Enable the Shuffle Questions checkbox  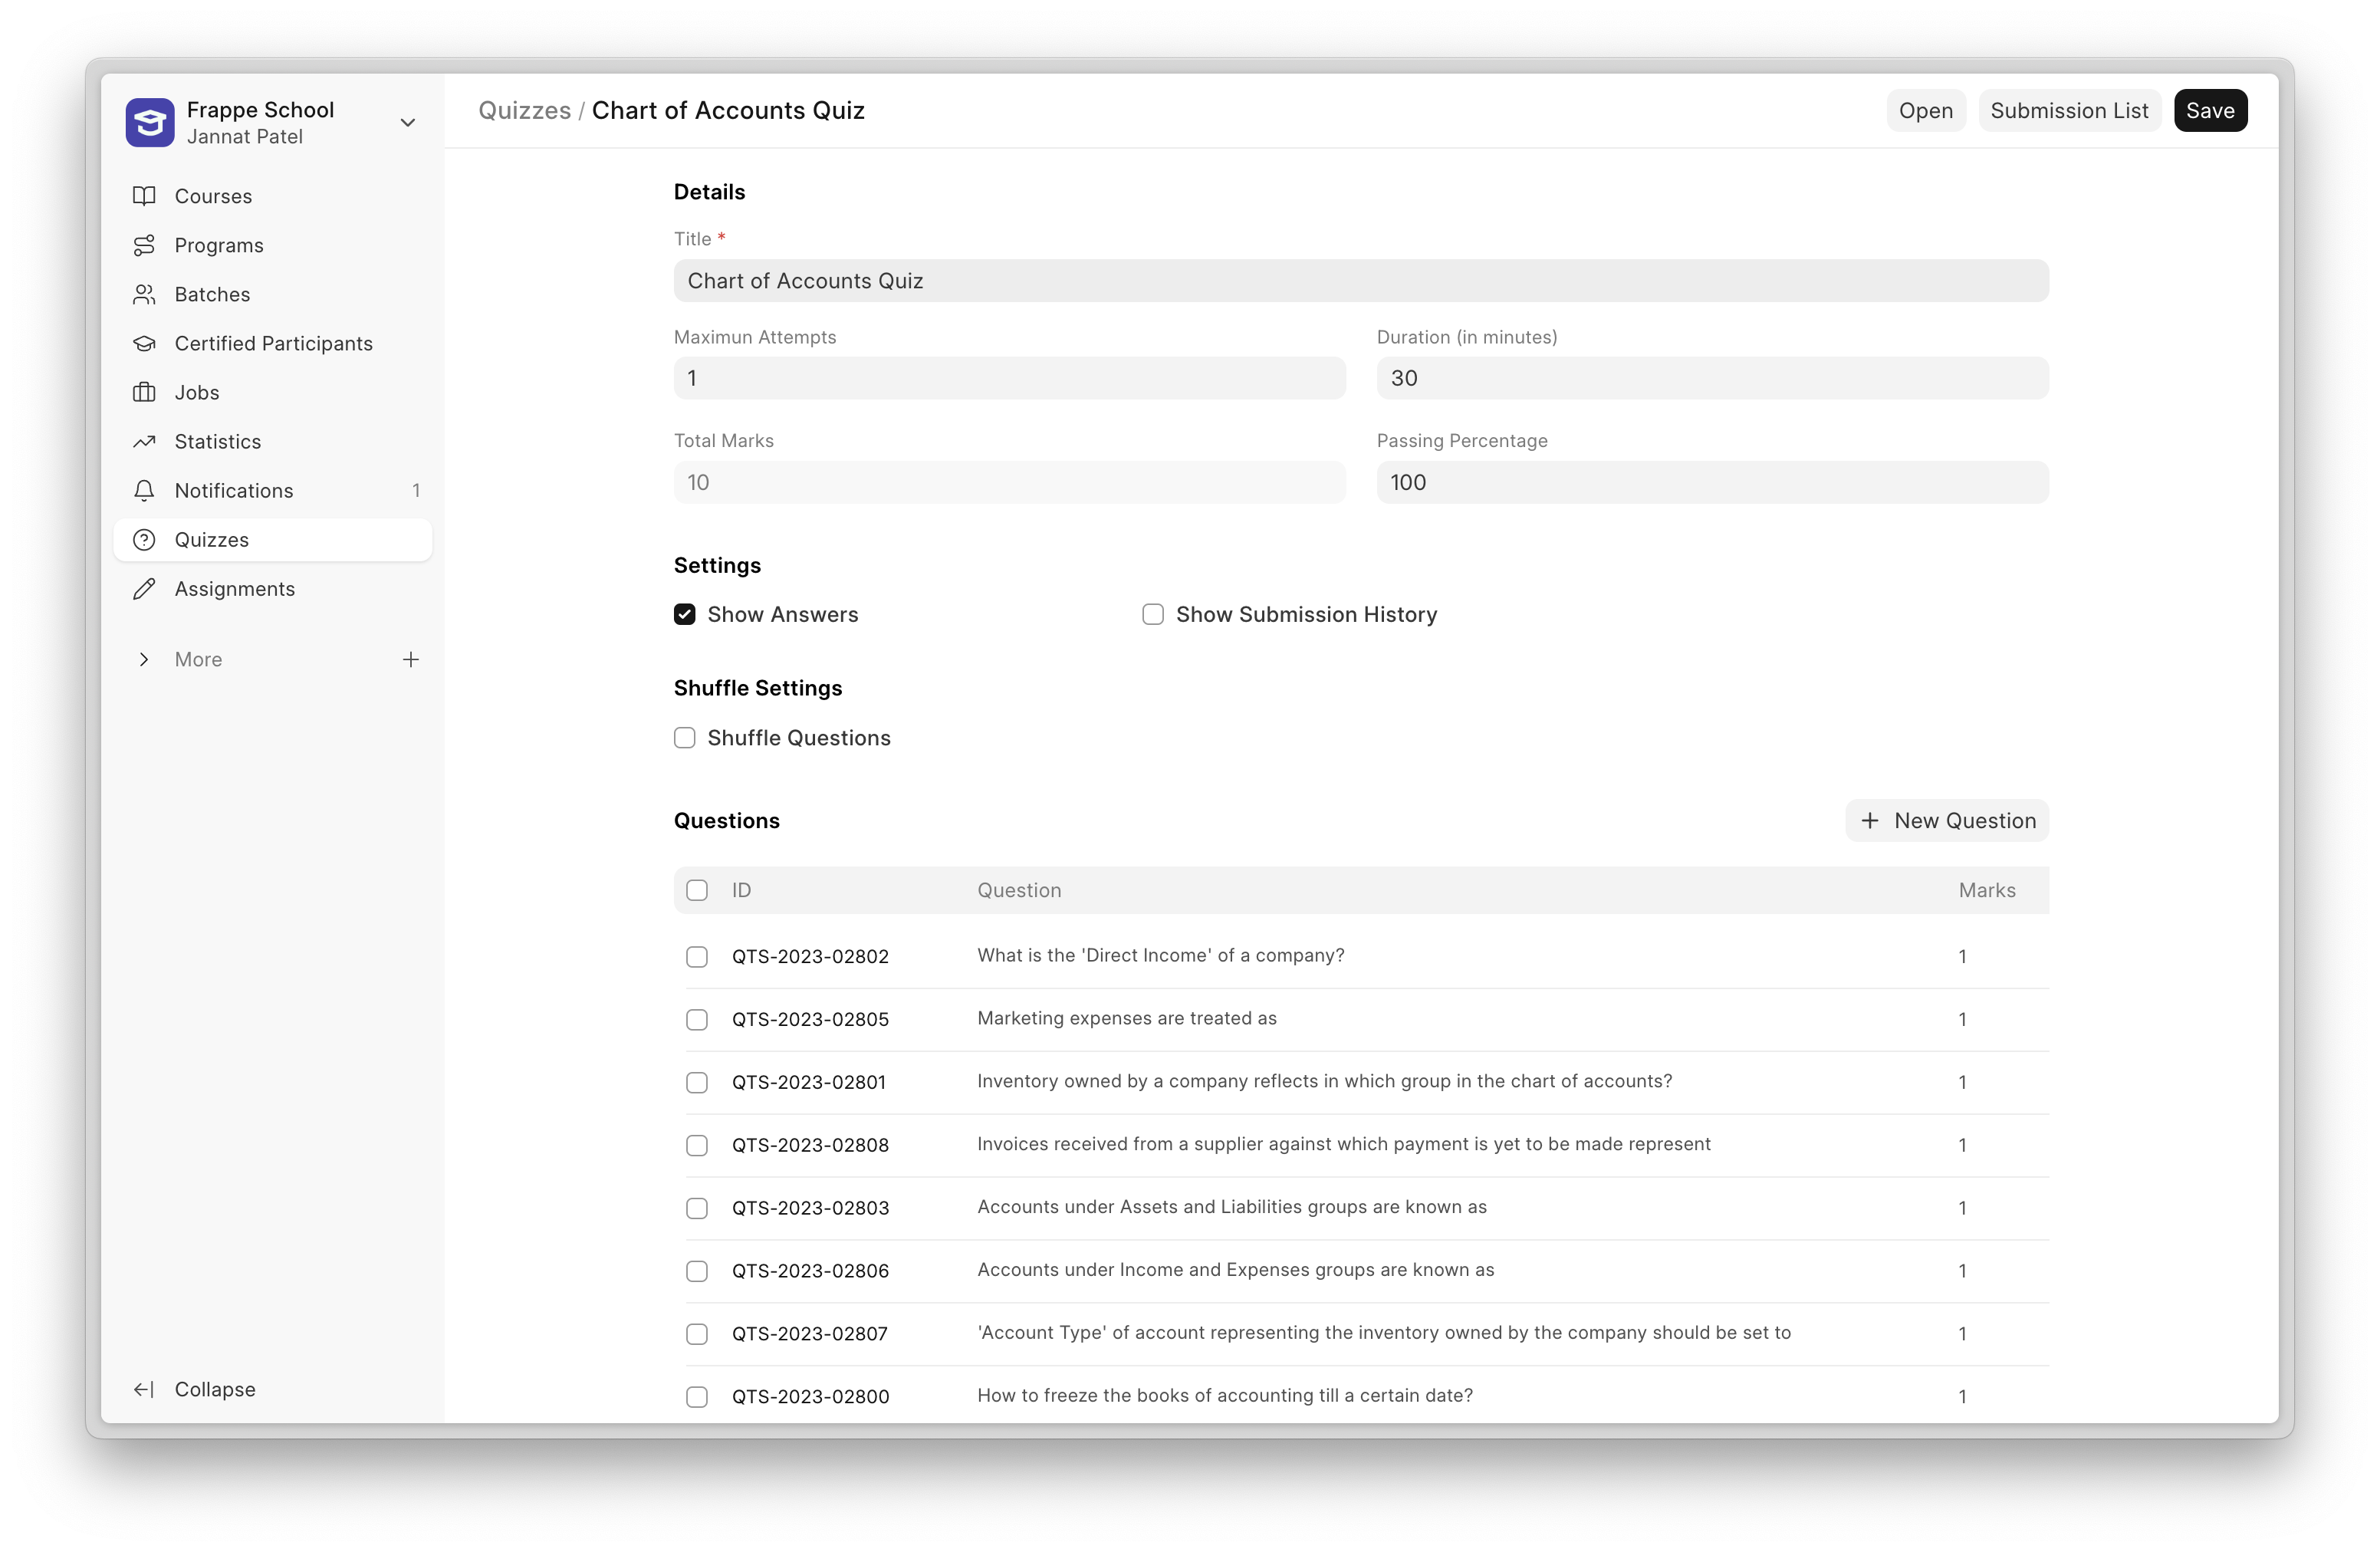click(685, 738)
